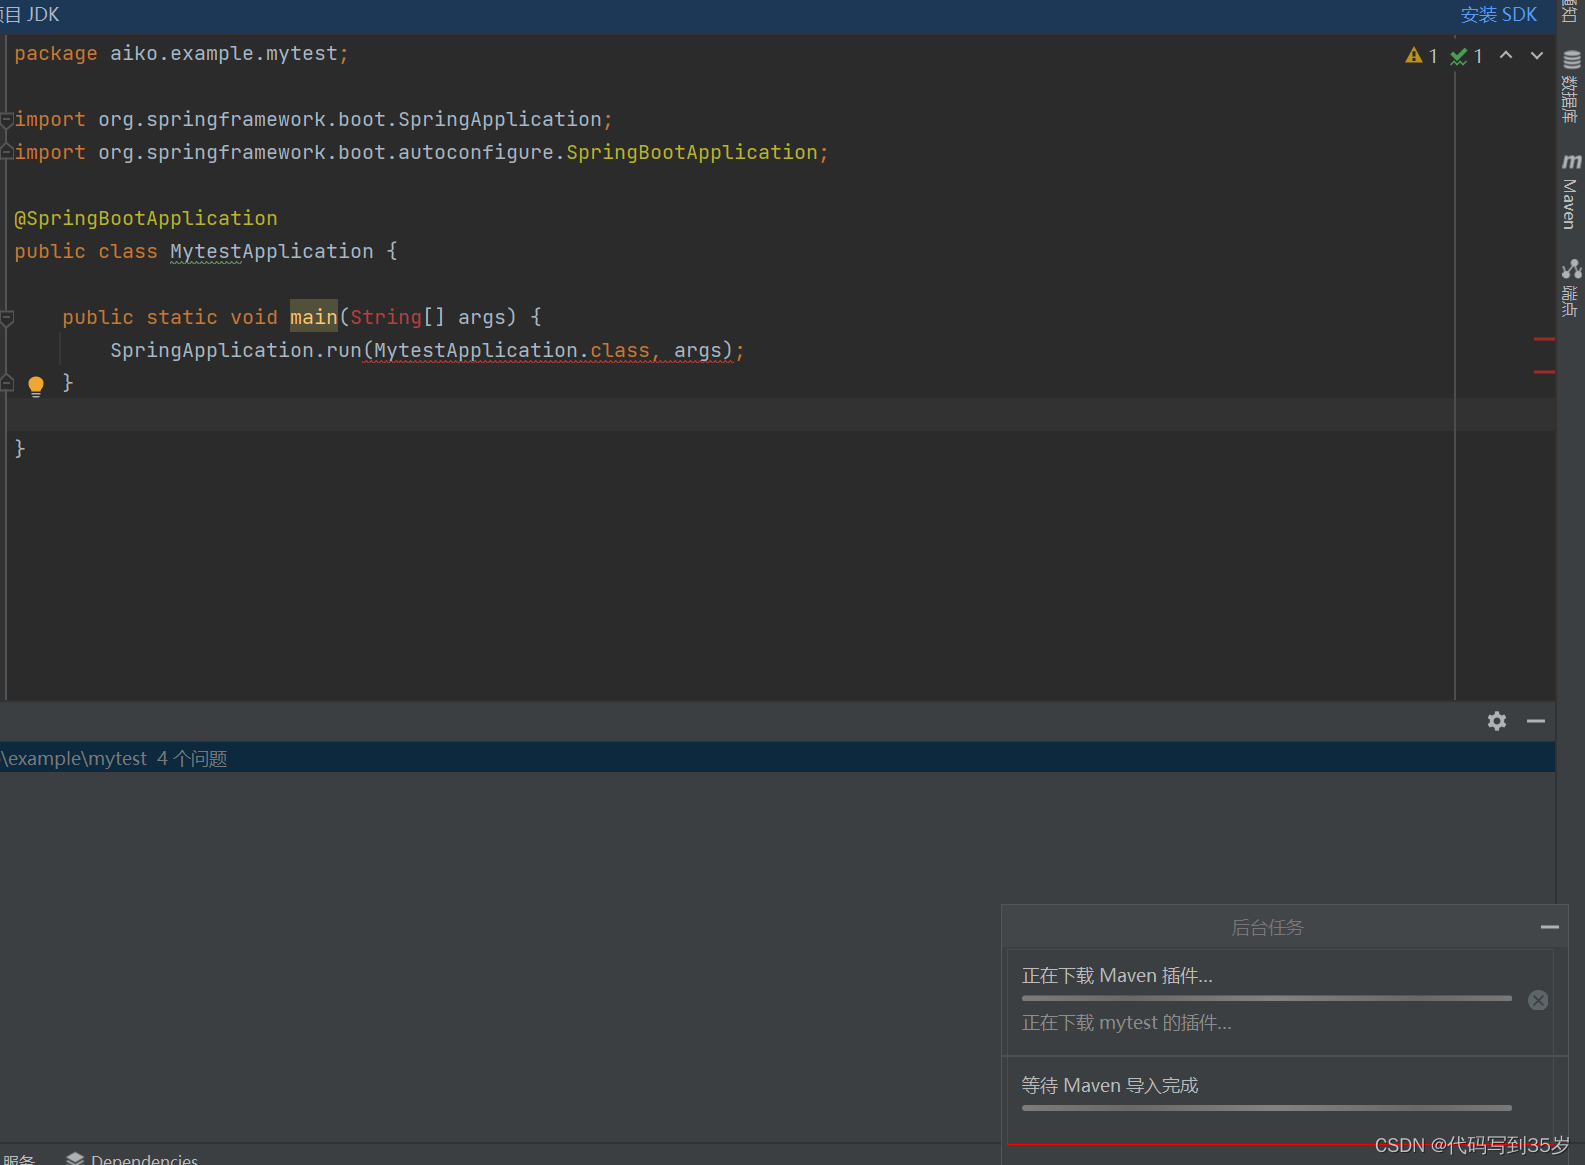Viewport: 1585px width, 1165px height.
Task: Open the Endpoints tool window tab
Action: [1571, 288]
